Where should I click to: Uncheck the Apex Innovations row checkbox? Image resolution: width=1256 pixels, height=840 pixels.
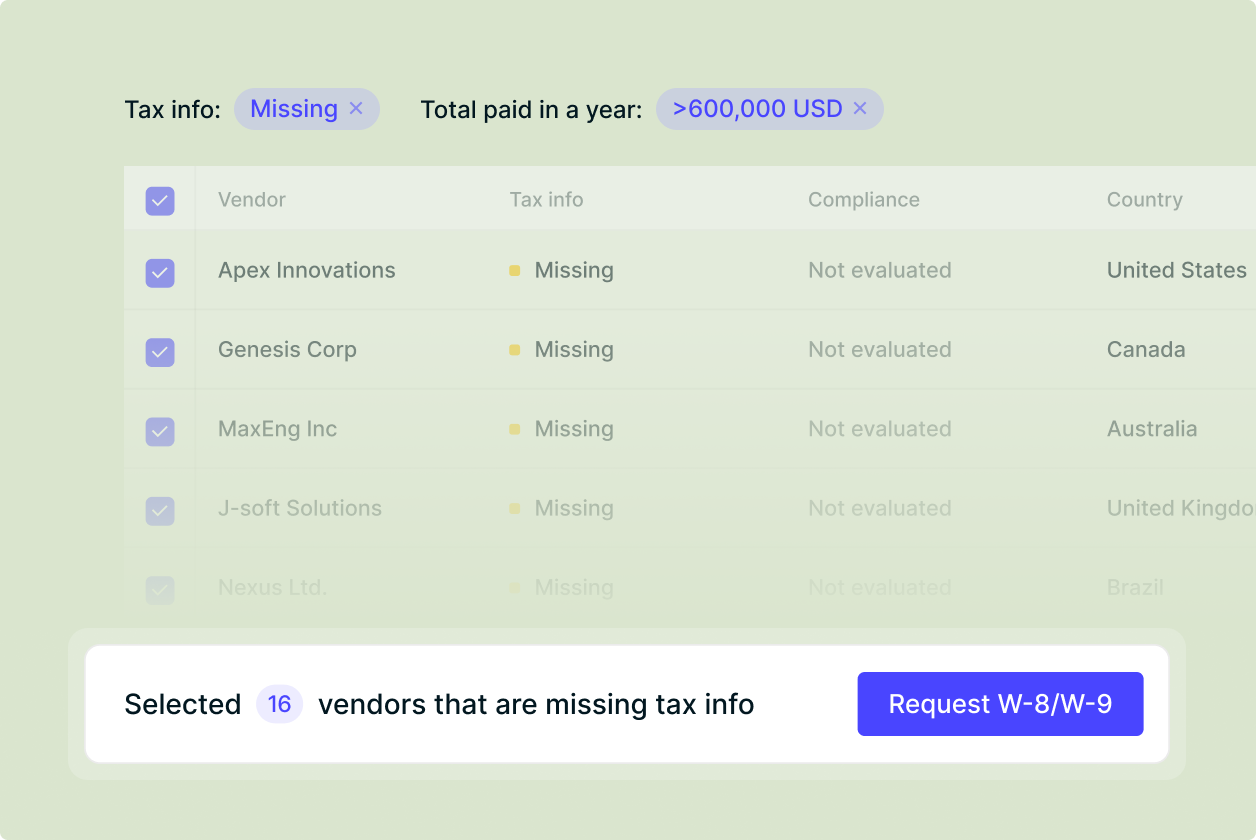pyautogui.click(x=160, y=270)
